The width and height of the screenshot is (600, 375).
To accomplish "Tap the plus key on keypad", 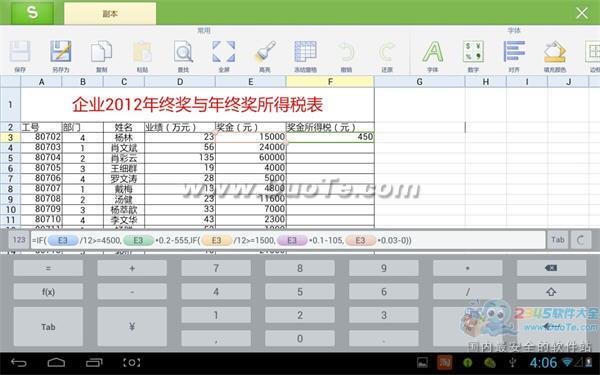I will (x=132, y=268).
